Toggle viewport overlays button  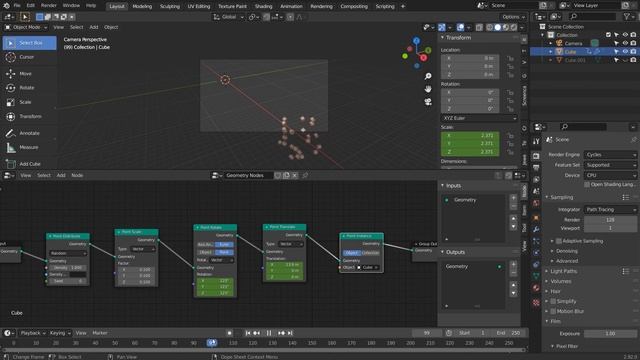(x=460, y=27)
